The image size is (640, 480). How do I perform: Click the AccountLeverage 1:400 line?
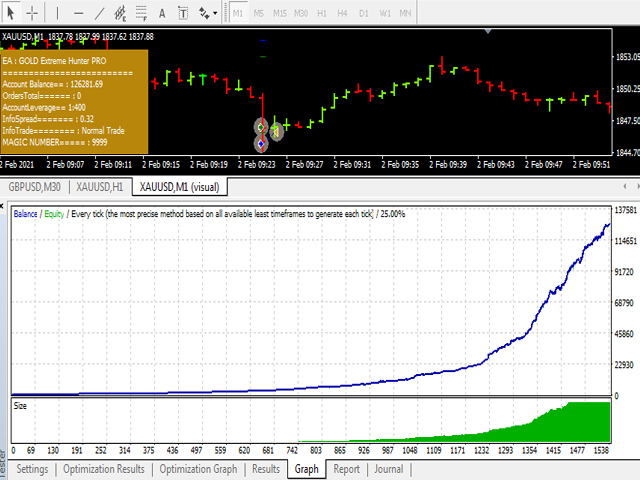click(x=44, y=108)
